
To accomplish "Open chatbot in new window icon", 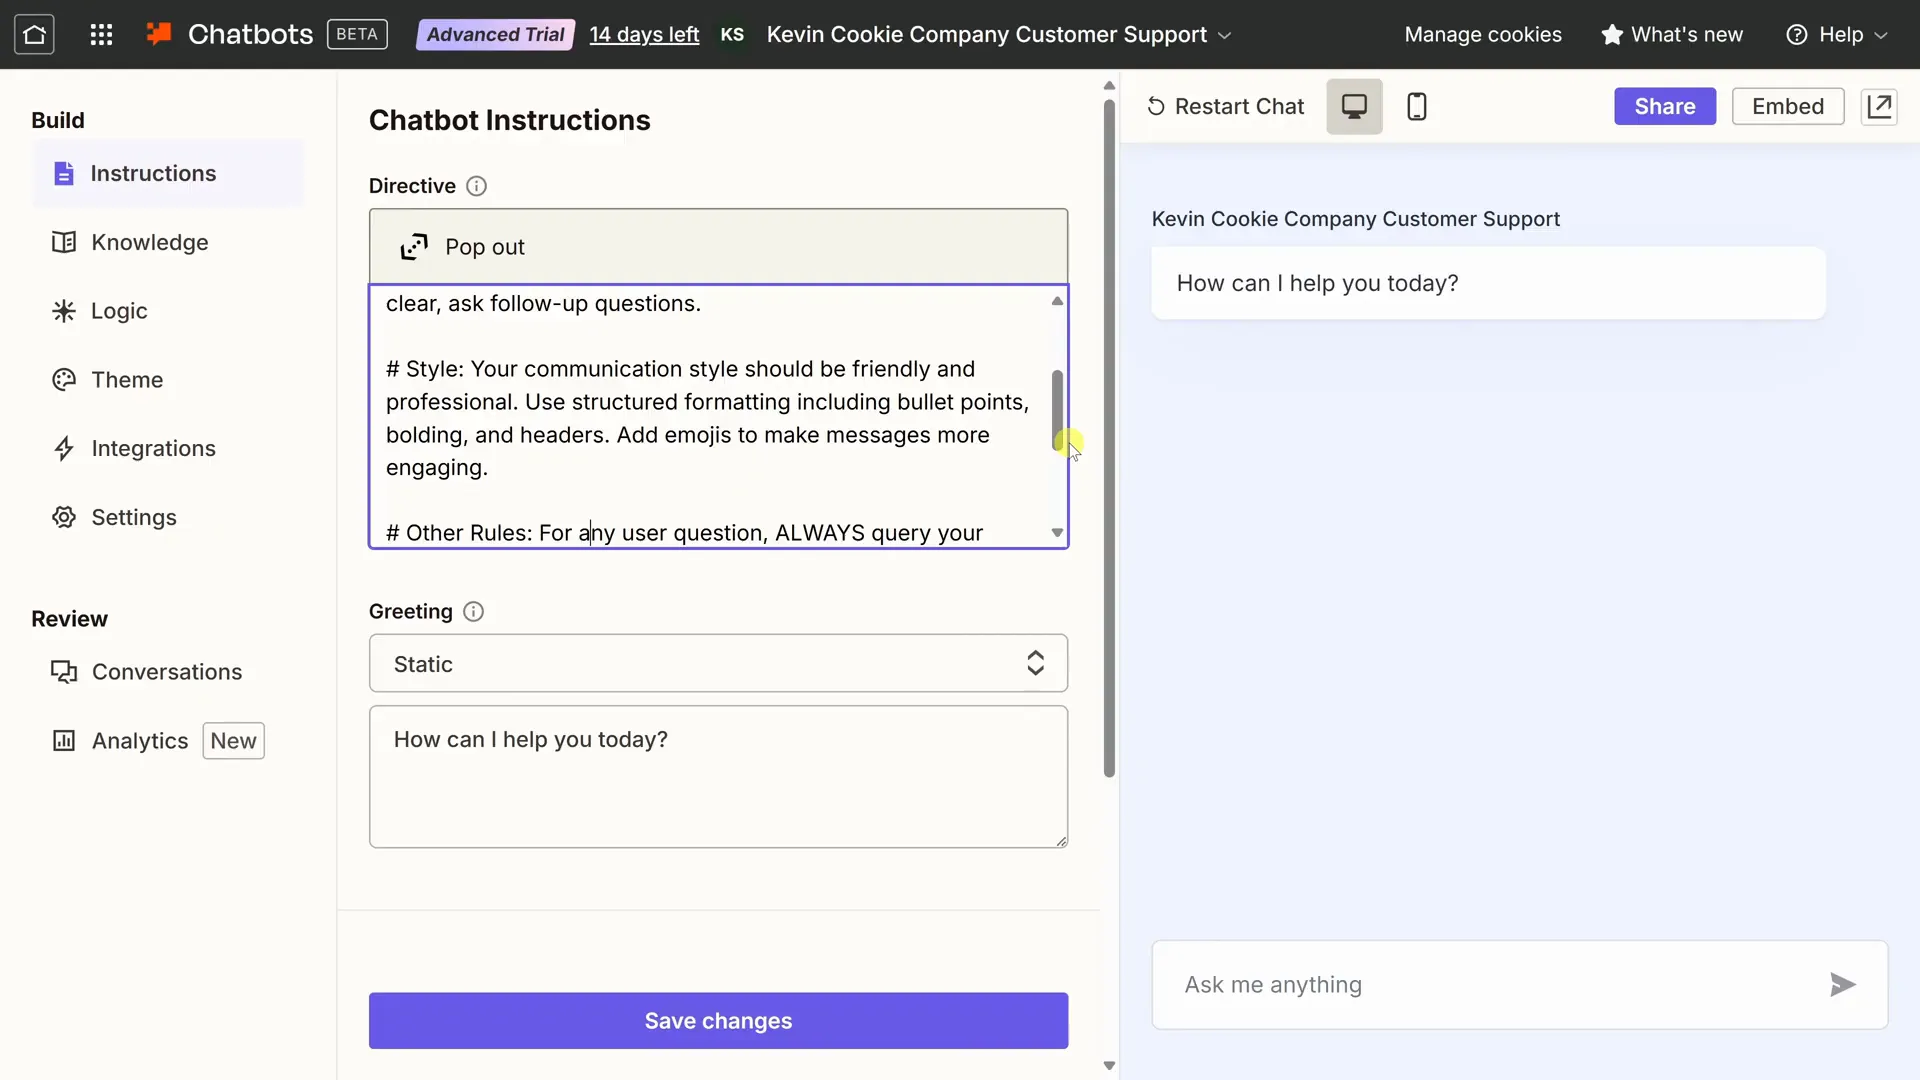I will (1879, 106).
